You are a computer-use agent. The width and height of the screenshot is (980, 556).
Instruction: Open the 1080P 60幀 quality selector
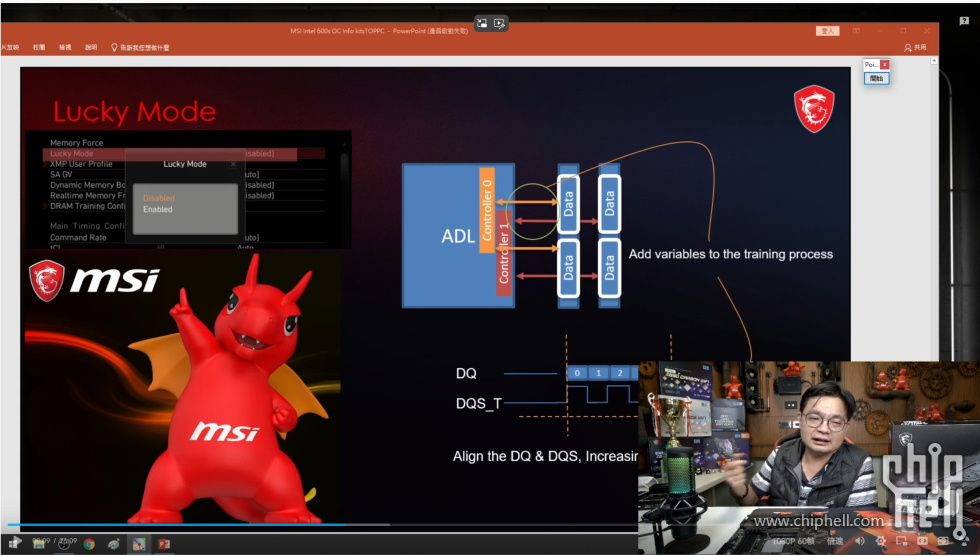(x=794, y=541)
